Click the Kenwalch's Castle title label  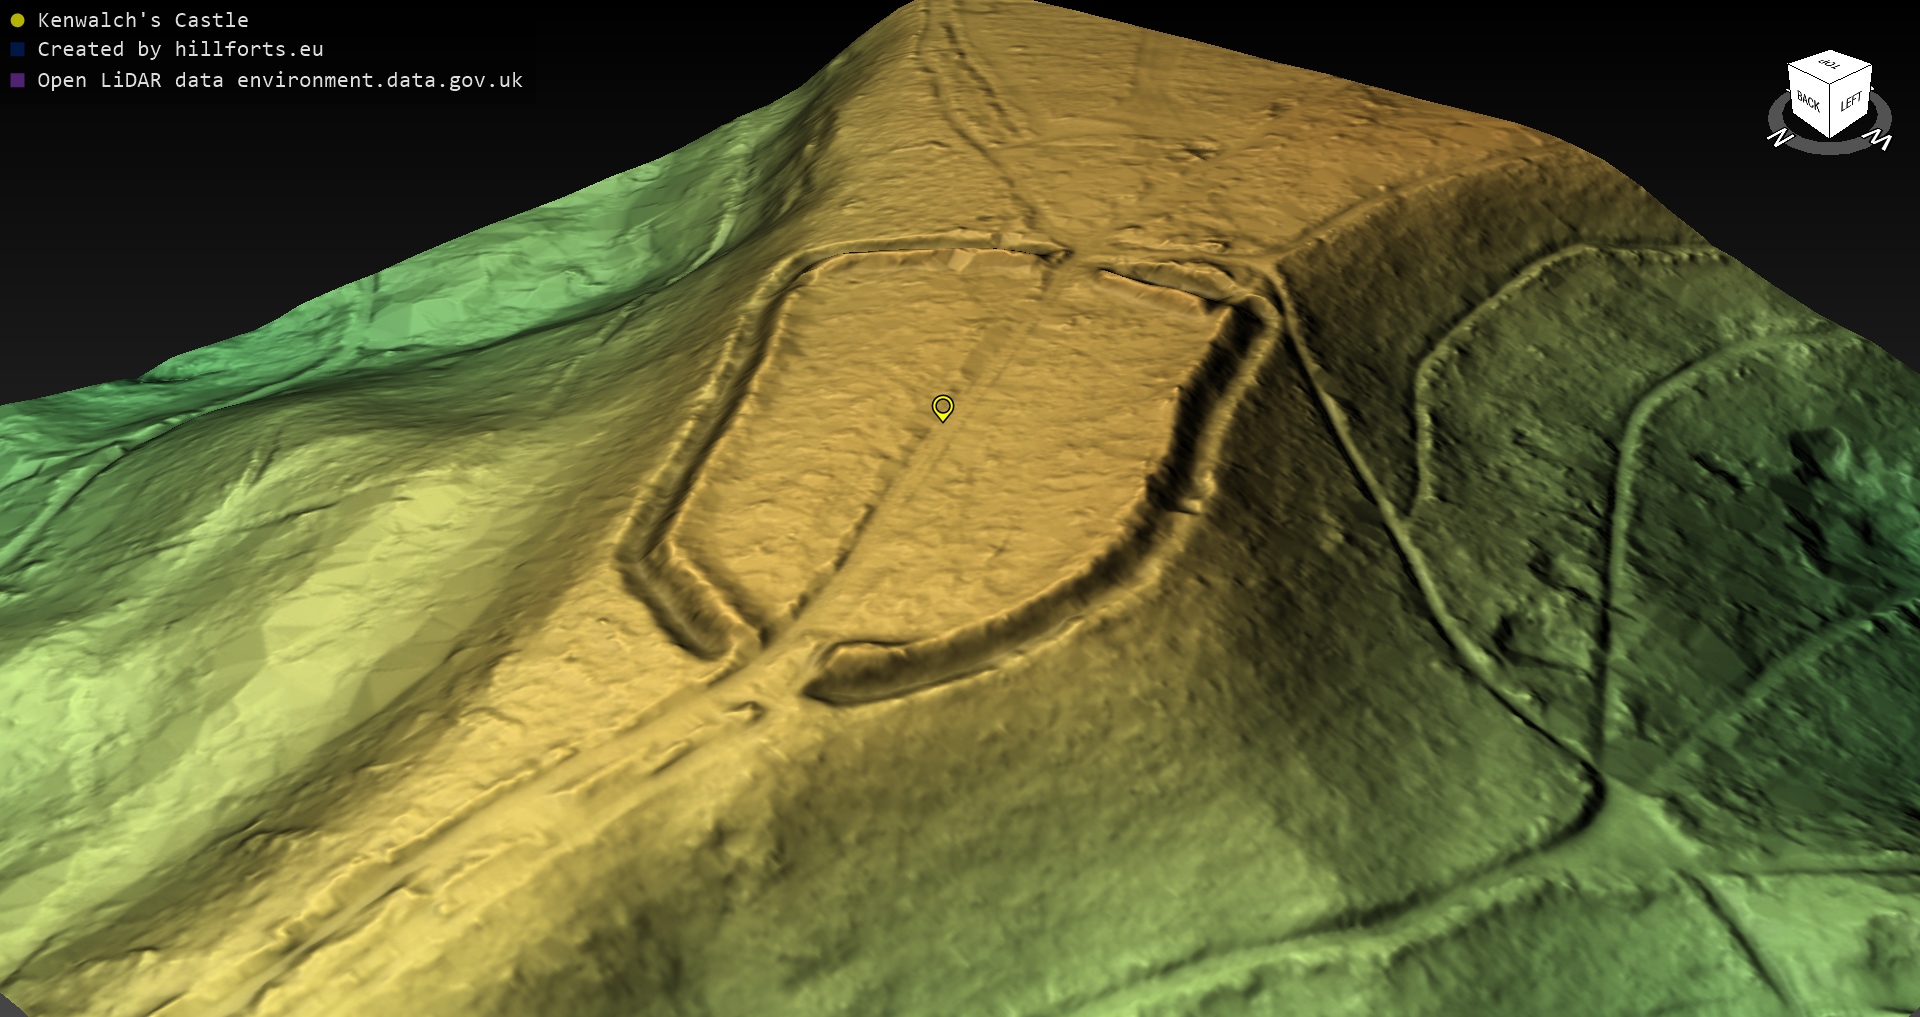pos(143,20)
